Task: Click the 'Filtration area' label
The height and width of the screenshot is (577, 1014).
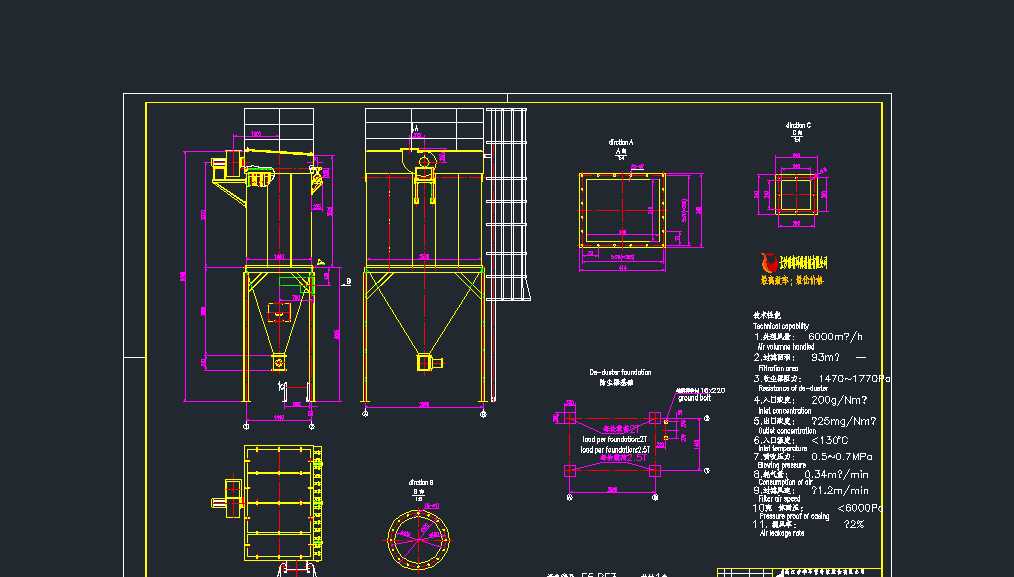Action: [x=778, y=369]
